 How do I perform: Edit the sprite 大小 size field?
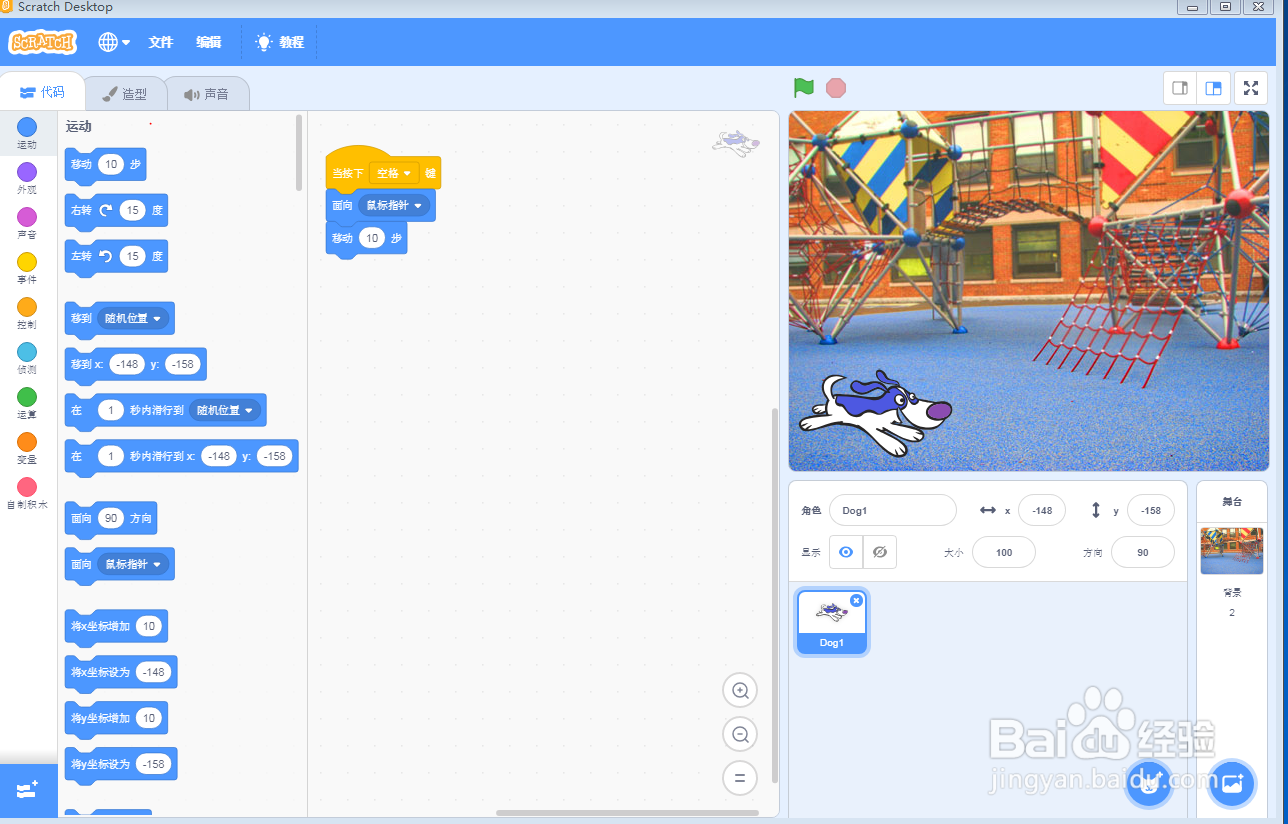pyautogui.click(x=1004, y=552)
